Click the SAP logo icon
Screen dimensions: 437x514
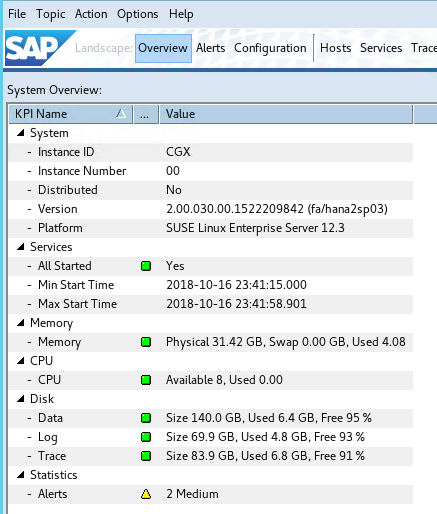39,48
